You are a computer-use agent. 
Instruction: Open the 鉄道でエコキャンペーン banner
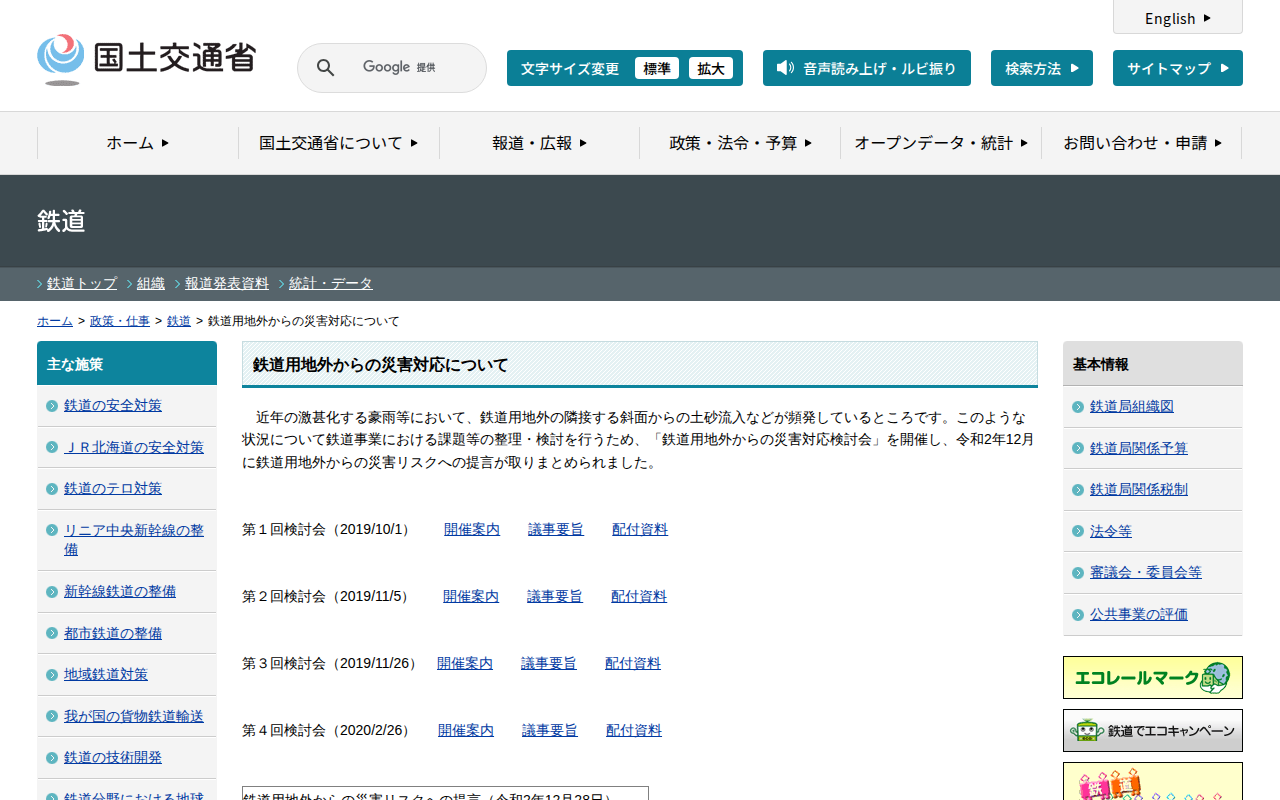[x=1152, y=731]
